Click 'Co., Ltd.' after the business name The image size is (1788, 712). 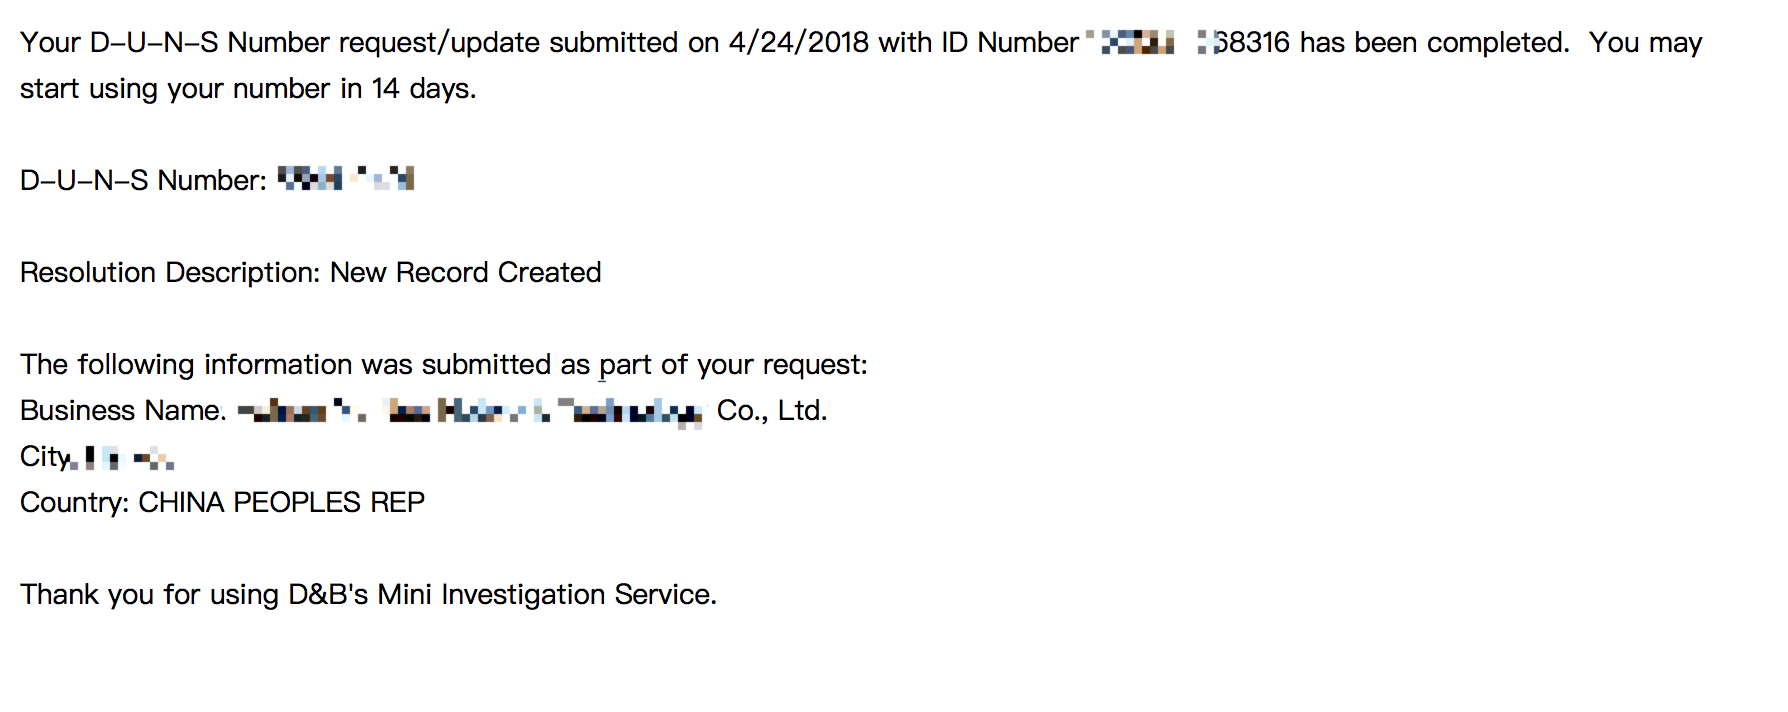[772, 411]
